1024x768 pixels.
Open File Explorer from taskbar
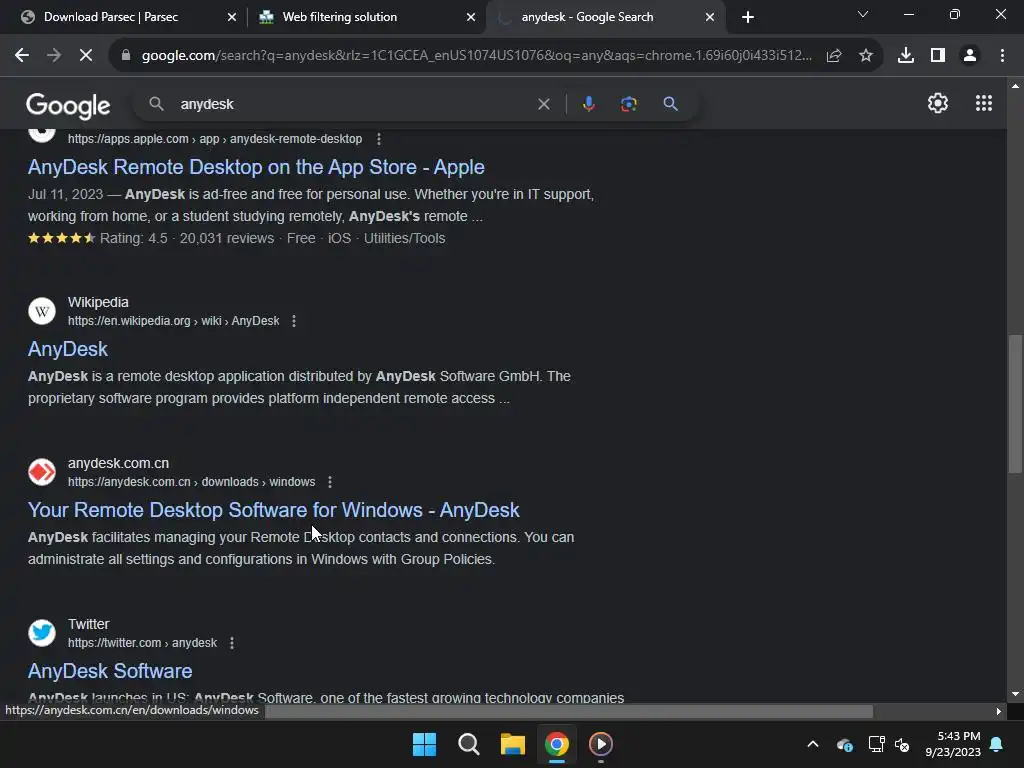pos(513,744)
